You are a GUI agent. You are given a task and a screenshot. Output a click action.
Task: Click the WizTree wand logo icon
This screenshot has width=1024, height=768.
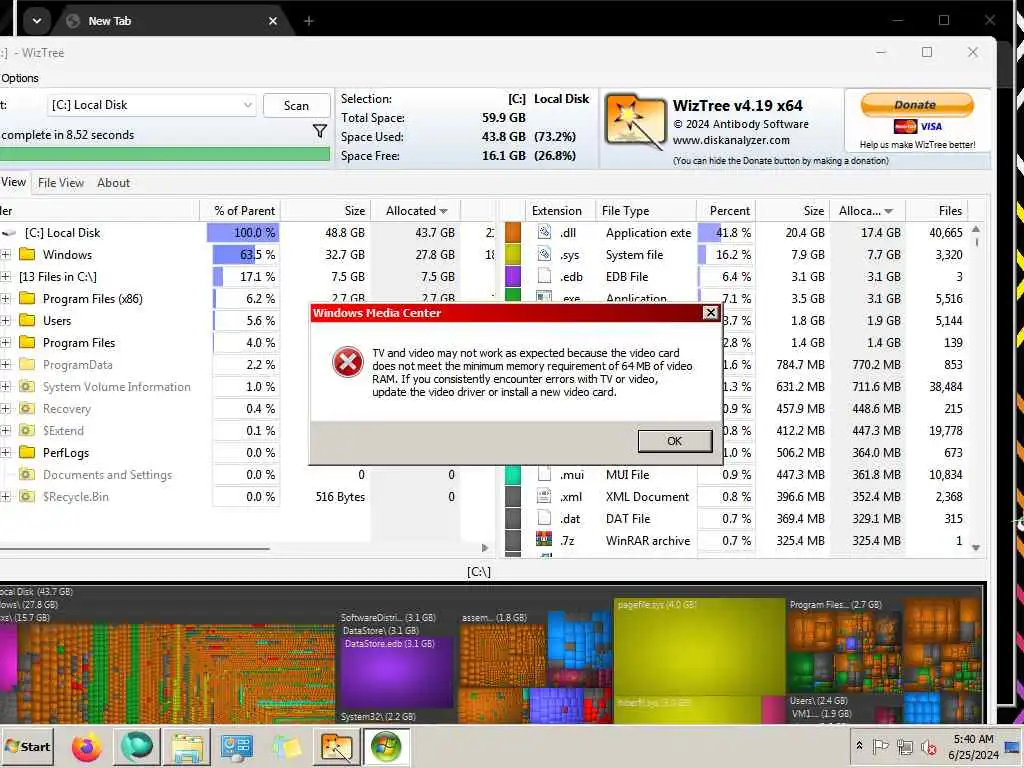tap(634, 122)
